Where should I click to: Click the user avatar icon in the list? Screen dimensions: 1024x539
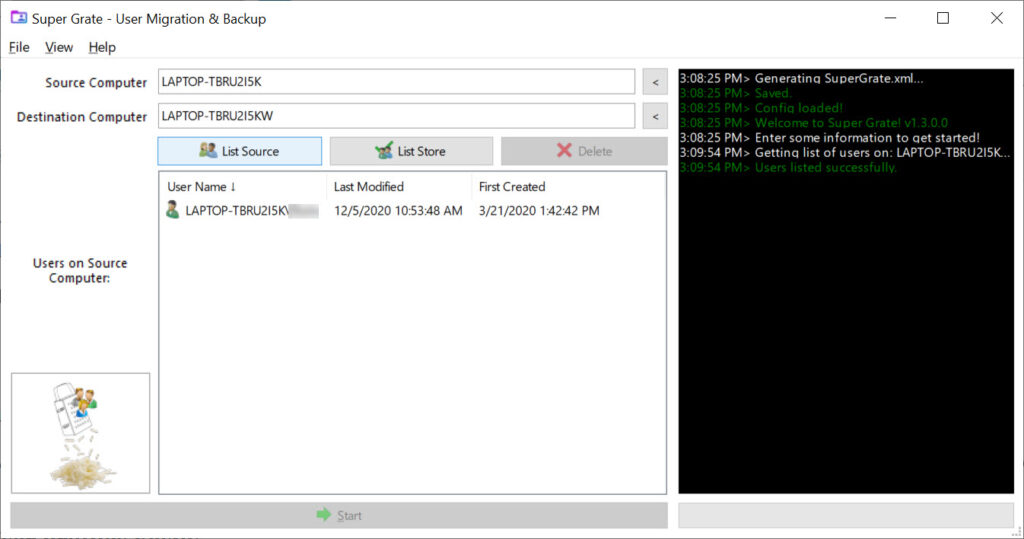coord(172,210)
